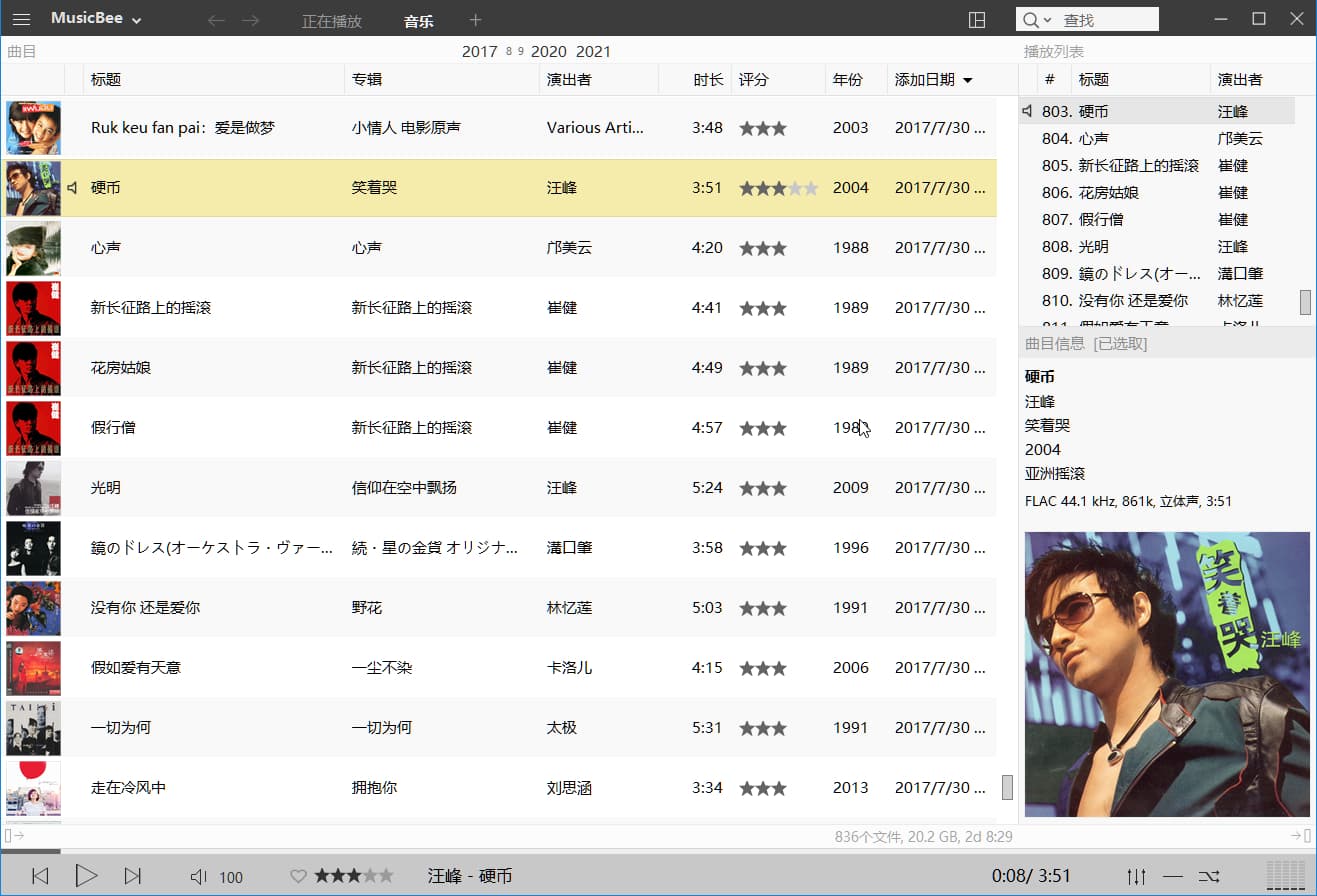Screen dimensions: 1317x896
Task: Open the hamburger main menu
Action: 21,20
